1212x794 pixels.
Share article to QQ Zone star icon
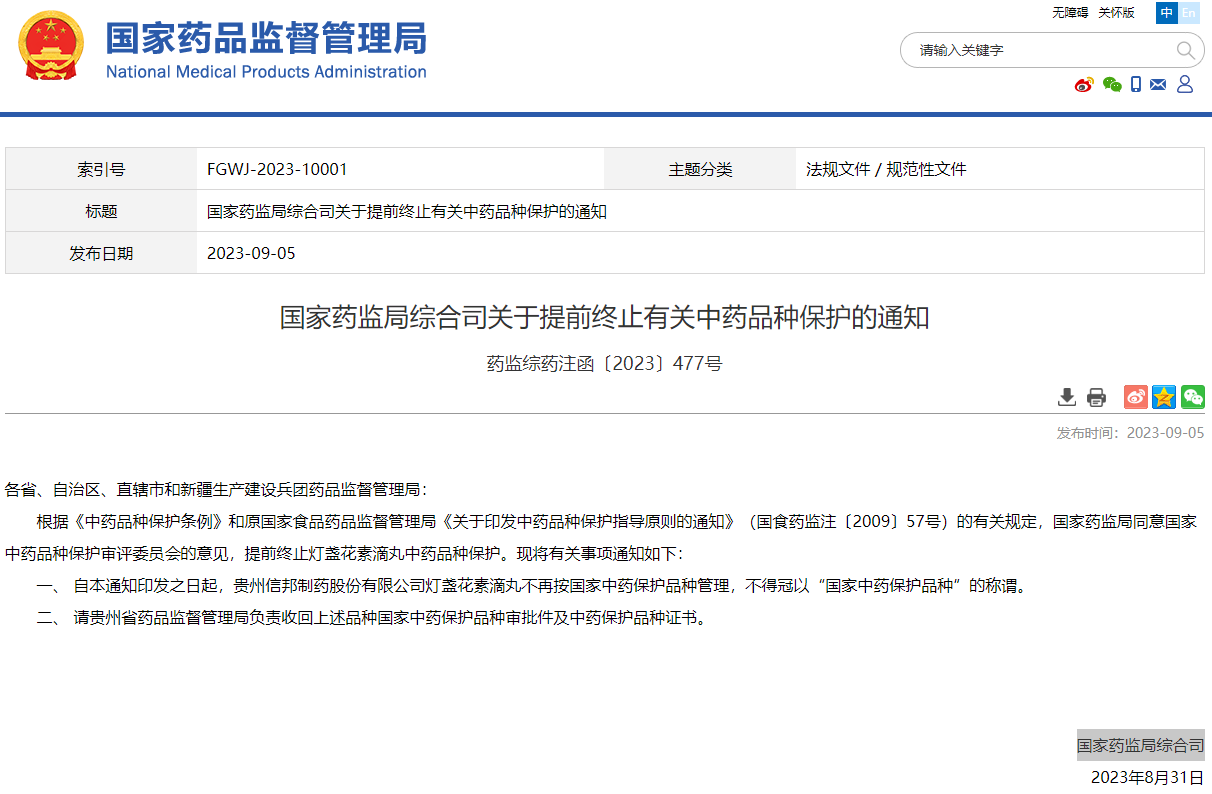[1163, 397]
